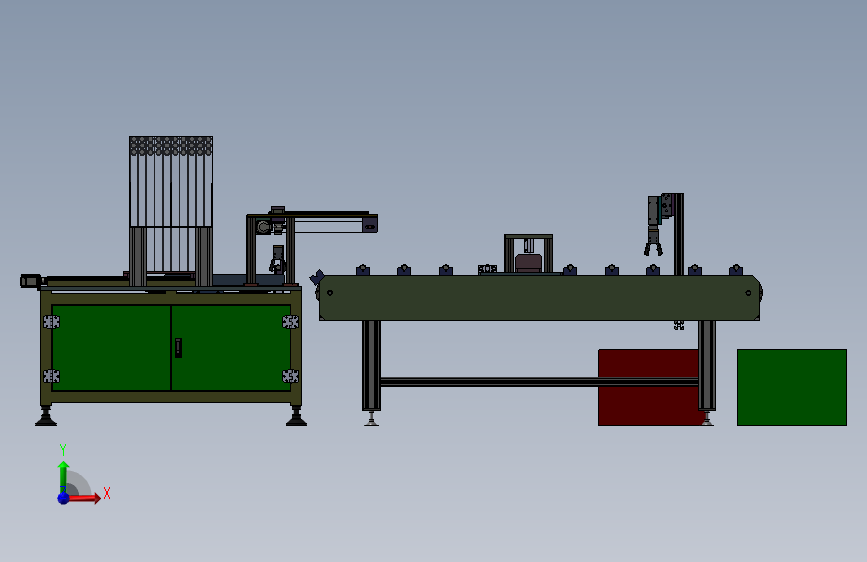This screenshot has width=867, height=562.
Task: Select the lower-right cabinet door hinge
Action: click(290, 376)
